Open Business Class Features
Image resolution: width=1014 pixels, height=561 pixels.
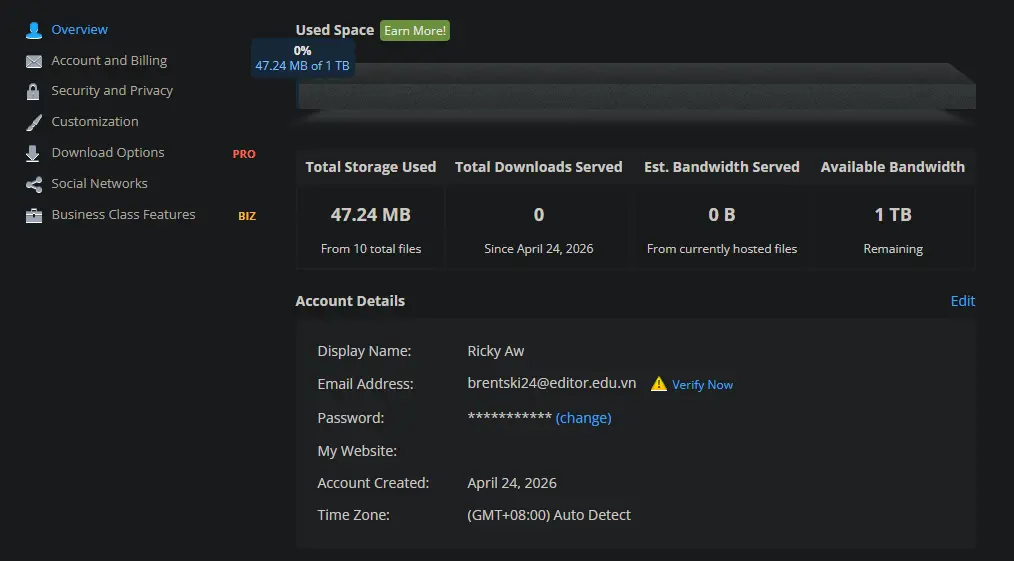tap(124, 215)
